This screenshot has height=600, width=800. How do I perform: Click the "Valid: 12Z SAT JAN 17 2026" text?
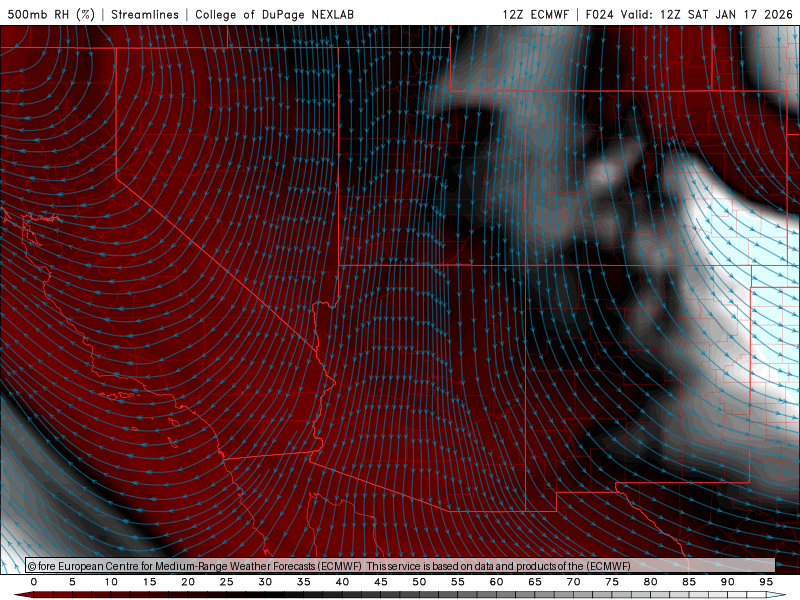[x=707, y=14]
